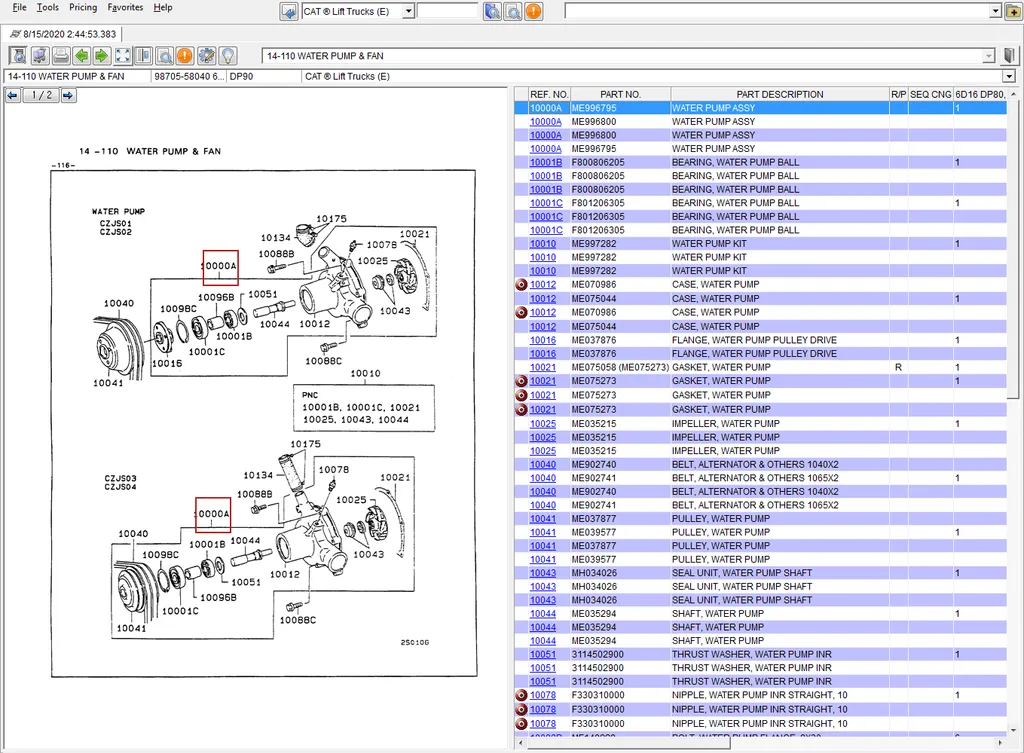Open the 10021 link for ME075058 (ME075273)
The height and width of the screenshot is (753, 1024).
pos(543,367)
